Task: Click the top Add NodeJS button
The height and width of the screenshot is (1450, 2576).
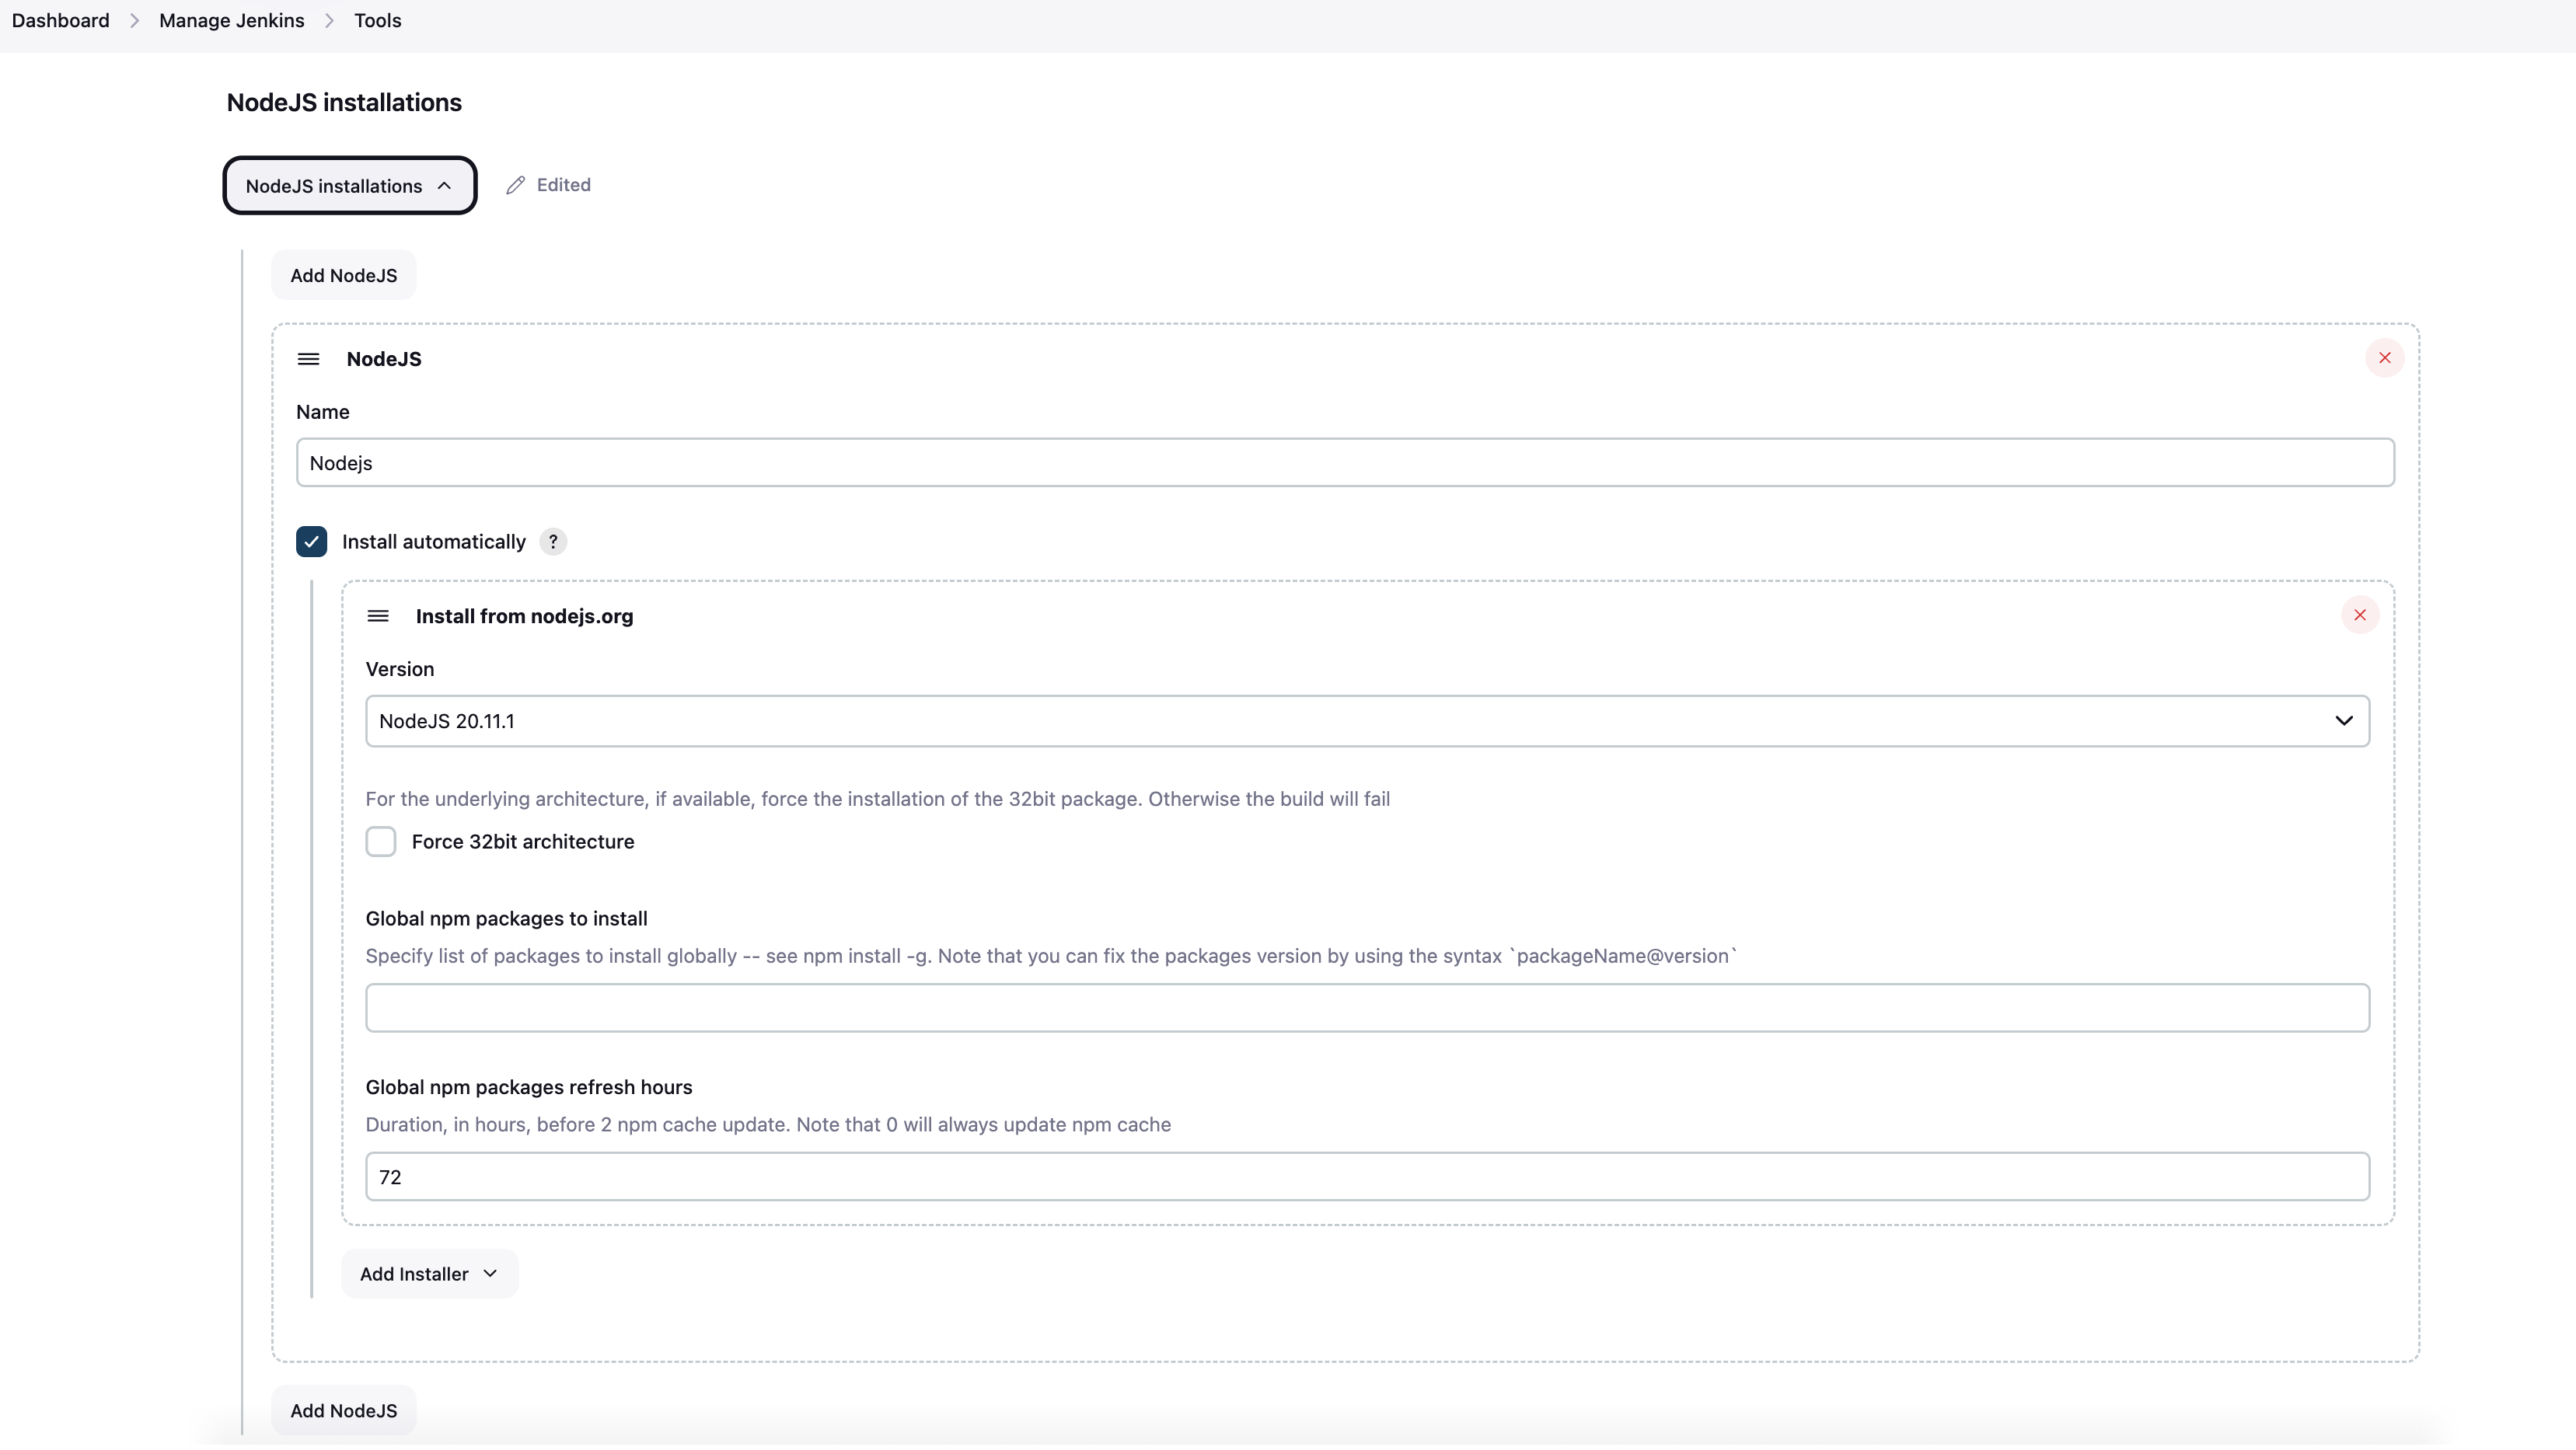Action: (343, 275)
